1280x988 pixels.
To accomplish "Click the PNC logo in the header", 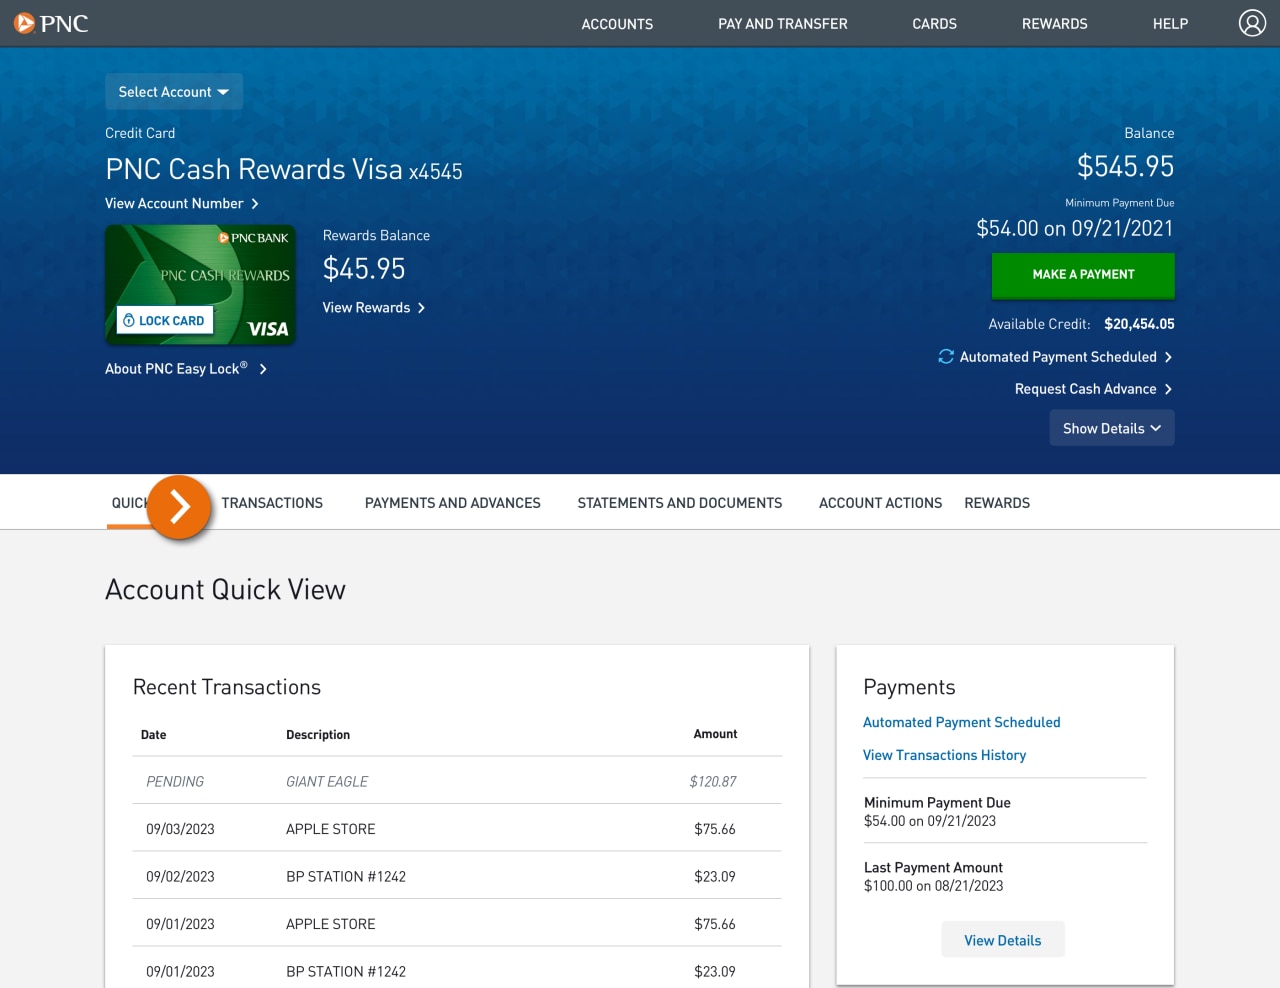I will [50, 23].
